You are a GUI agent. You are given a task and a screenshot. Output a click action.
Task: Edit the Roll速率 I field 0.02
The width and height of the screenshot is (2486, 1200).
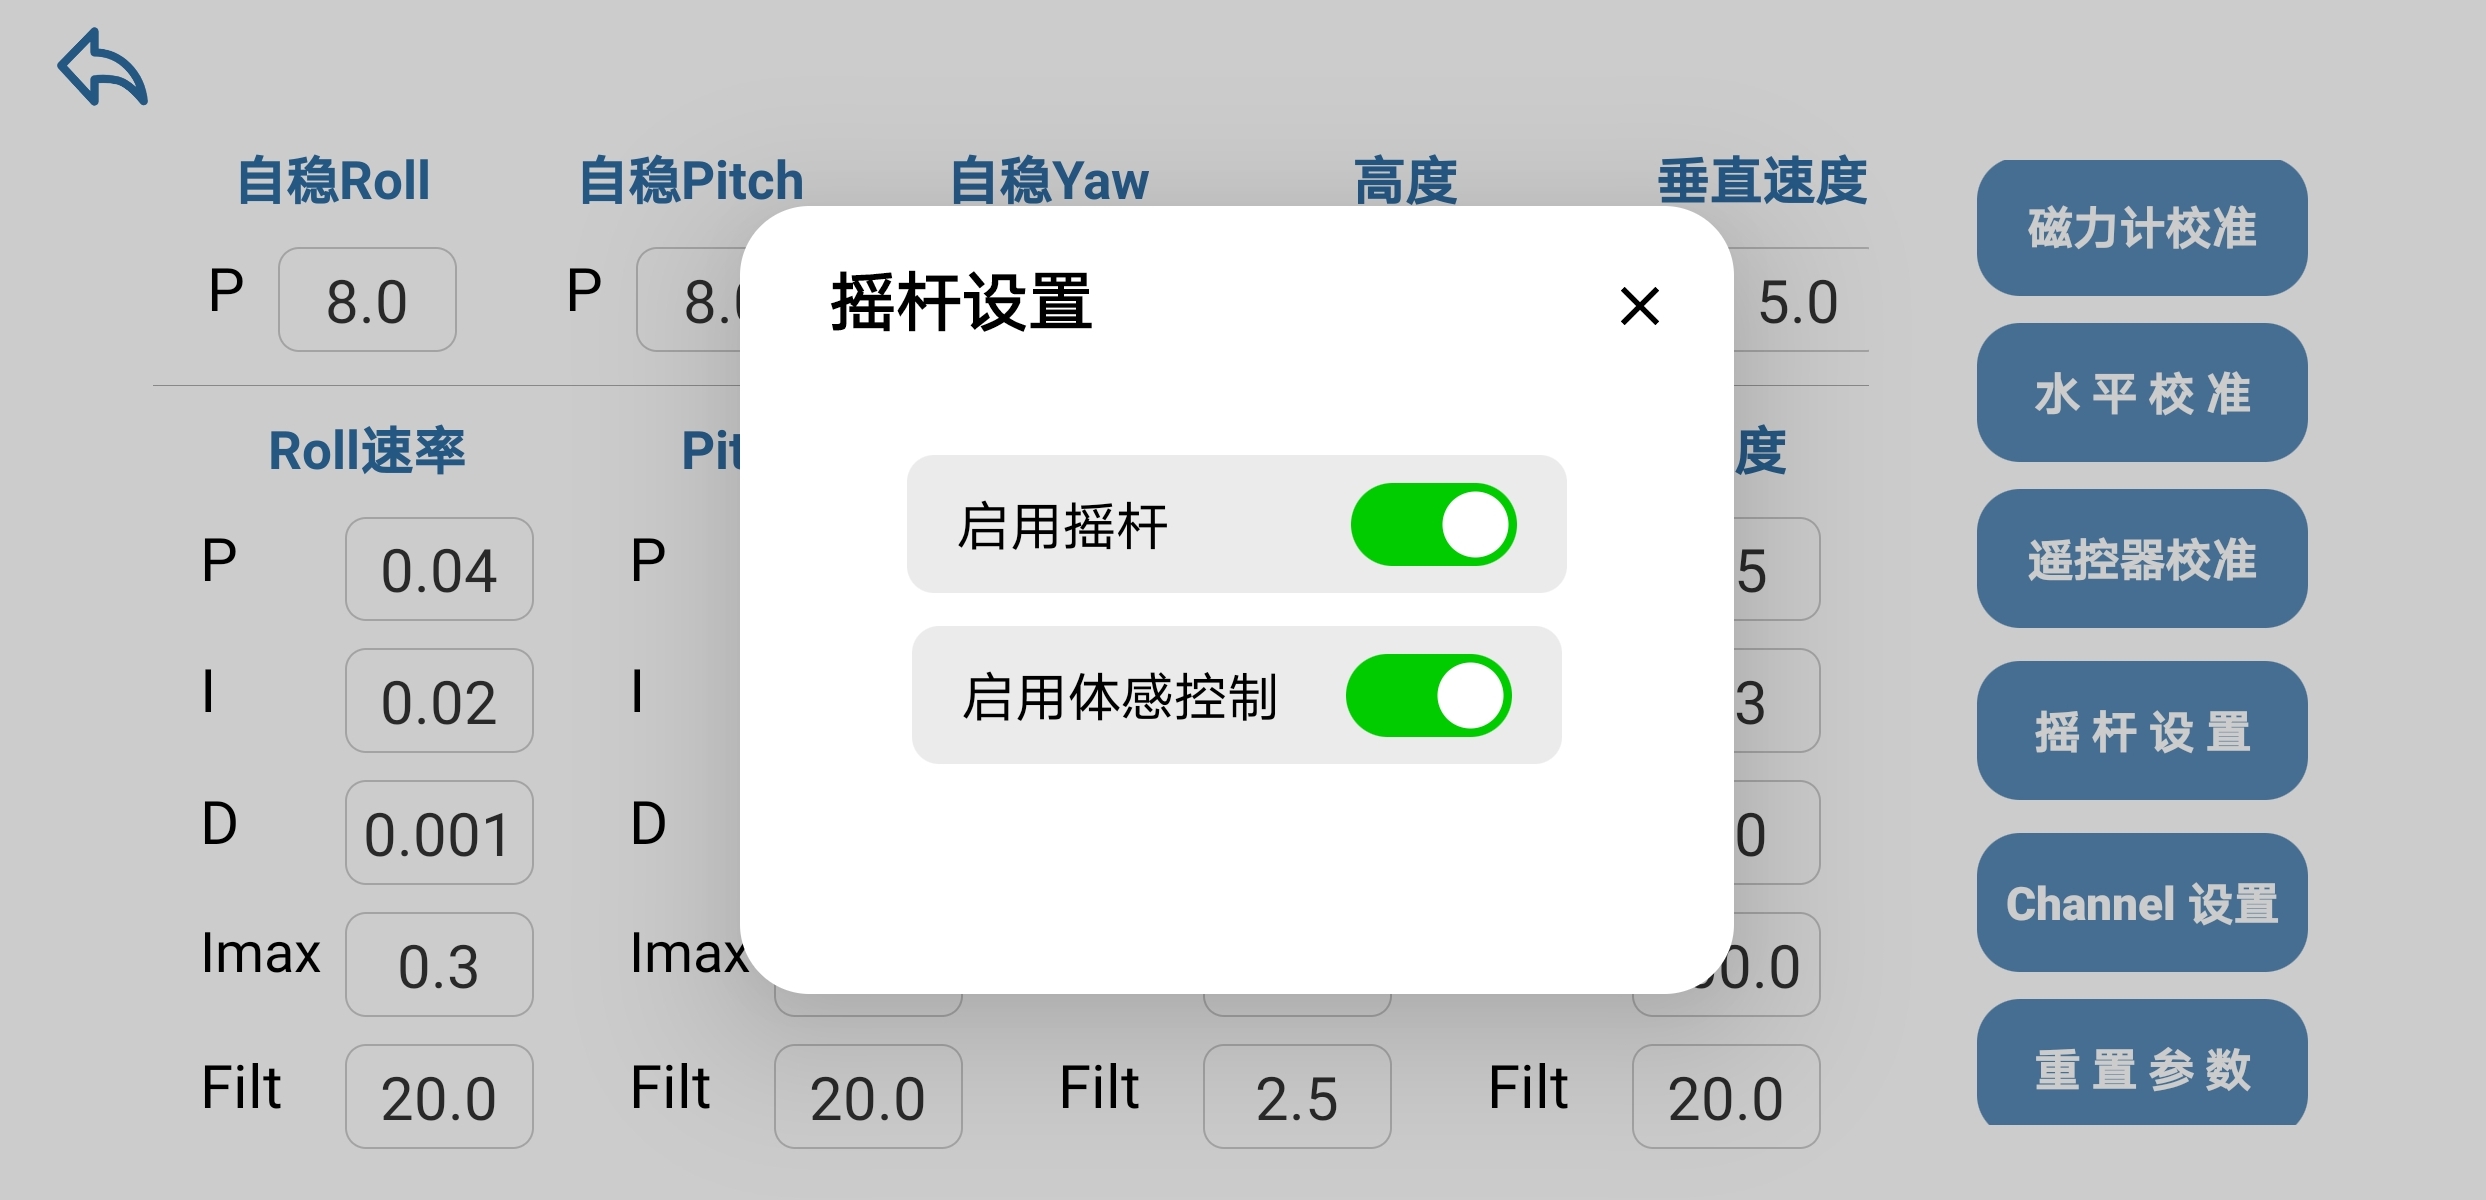(x=439, y=701)
